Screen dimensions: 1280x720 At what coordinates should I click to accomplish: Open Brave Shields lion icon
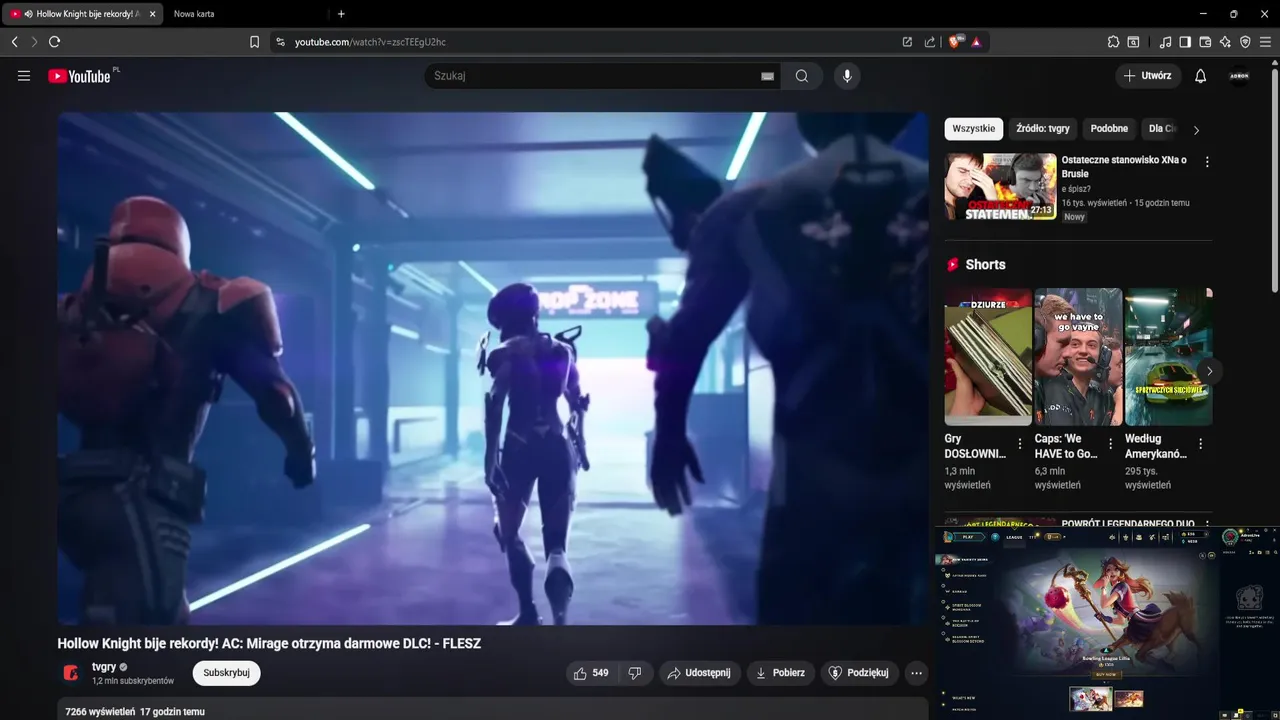pos(957,42)
